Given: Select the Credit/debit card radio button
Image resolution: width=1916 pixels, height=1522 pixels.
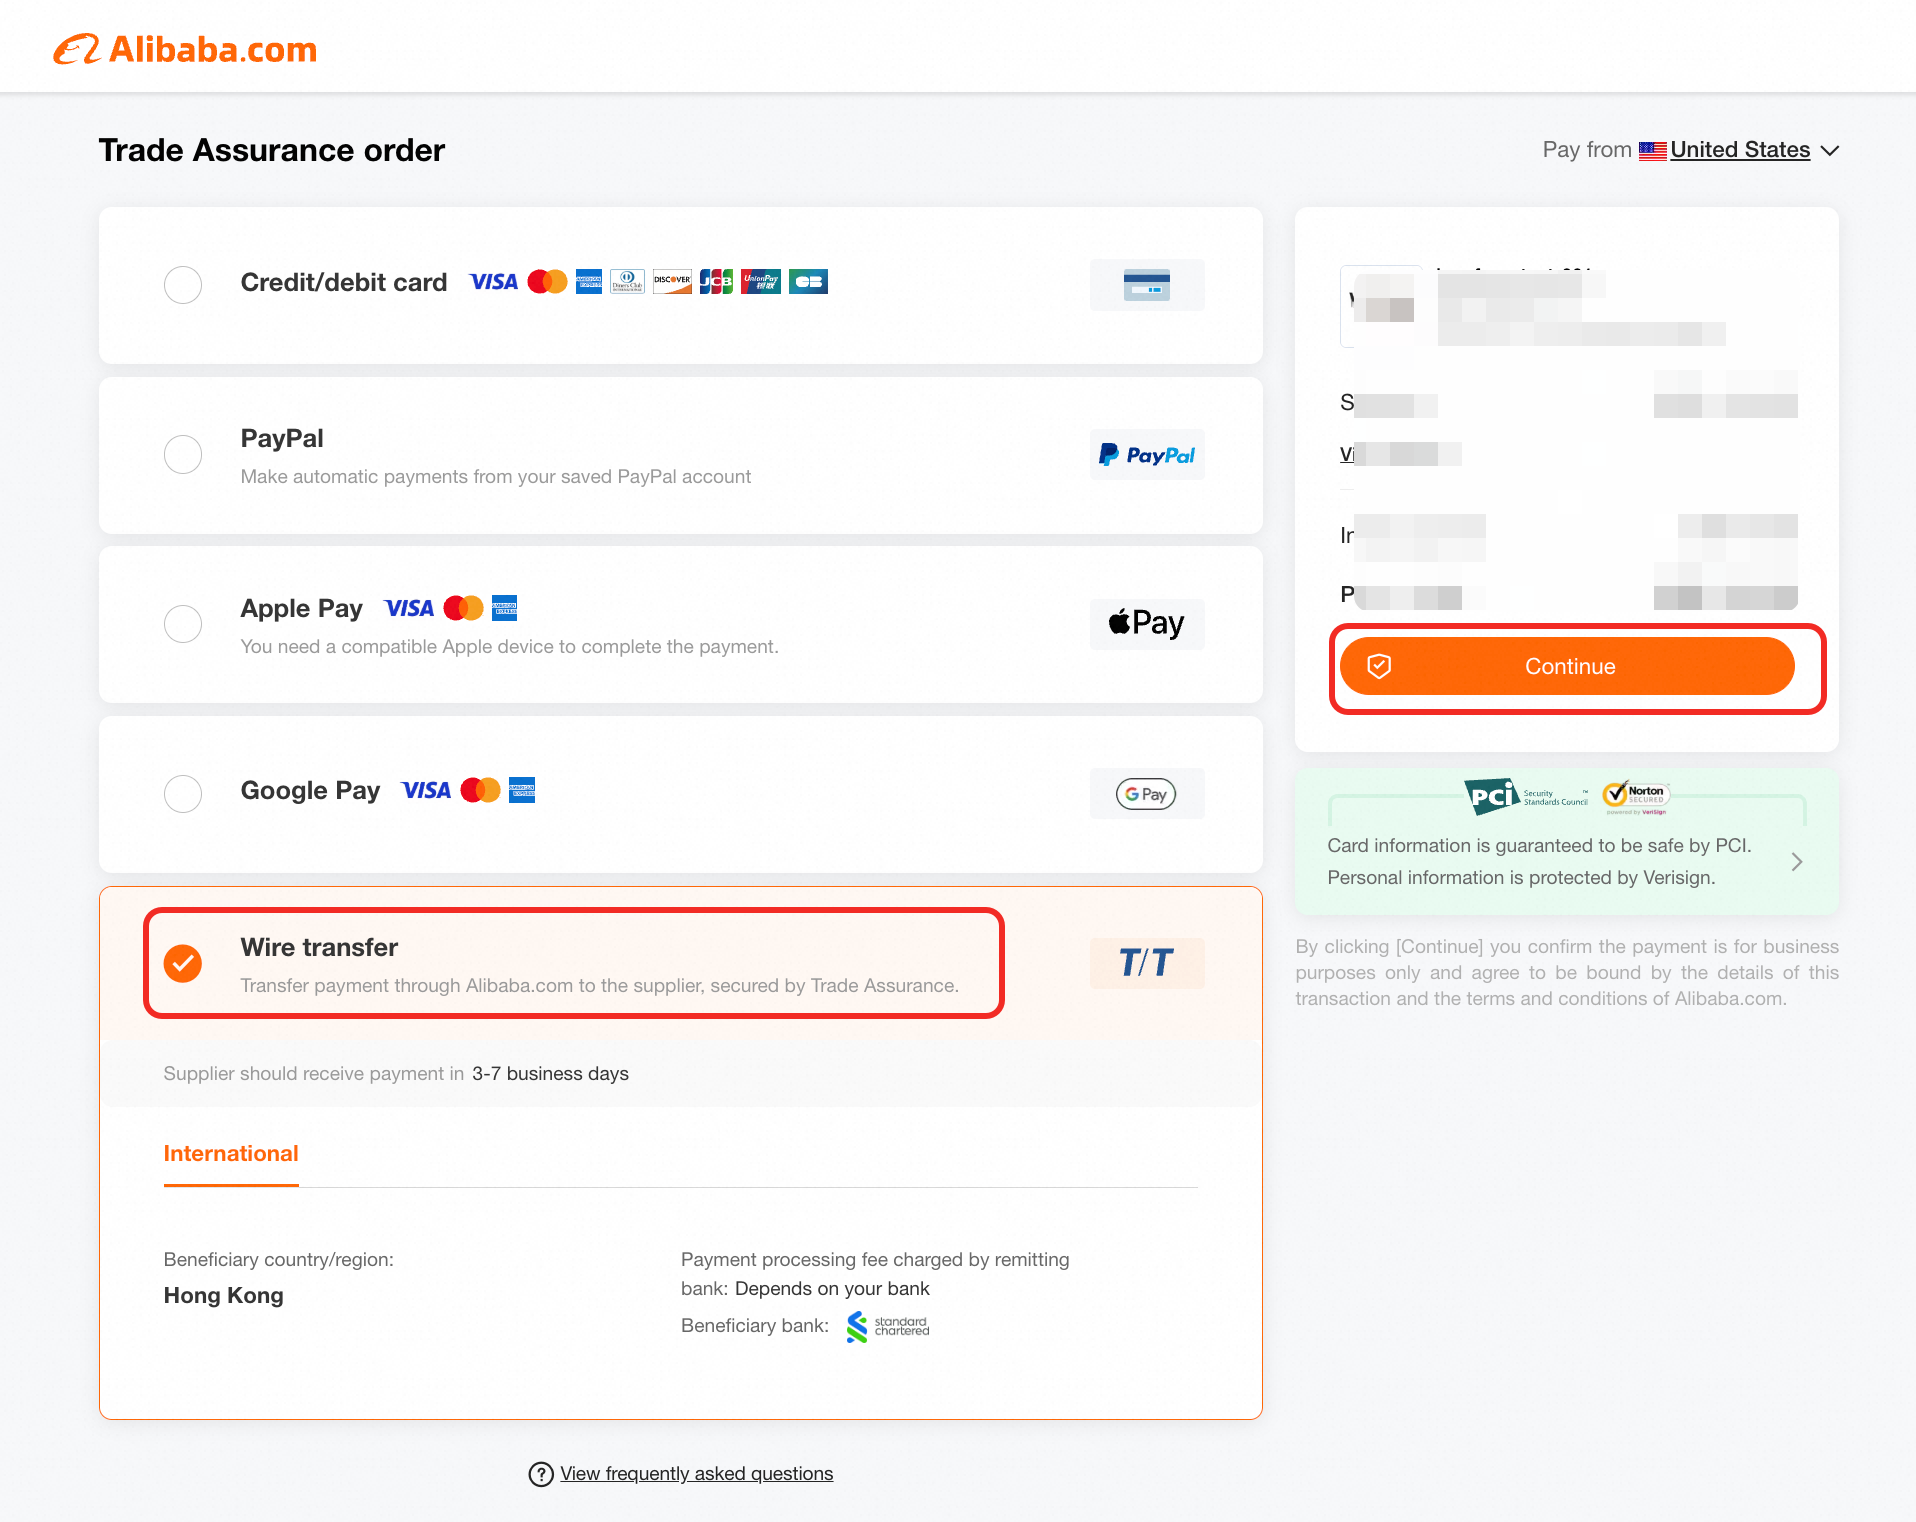Looking at the screenshot, I should click(183, 285).
